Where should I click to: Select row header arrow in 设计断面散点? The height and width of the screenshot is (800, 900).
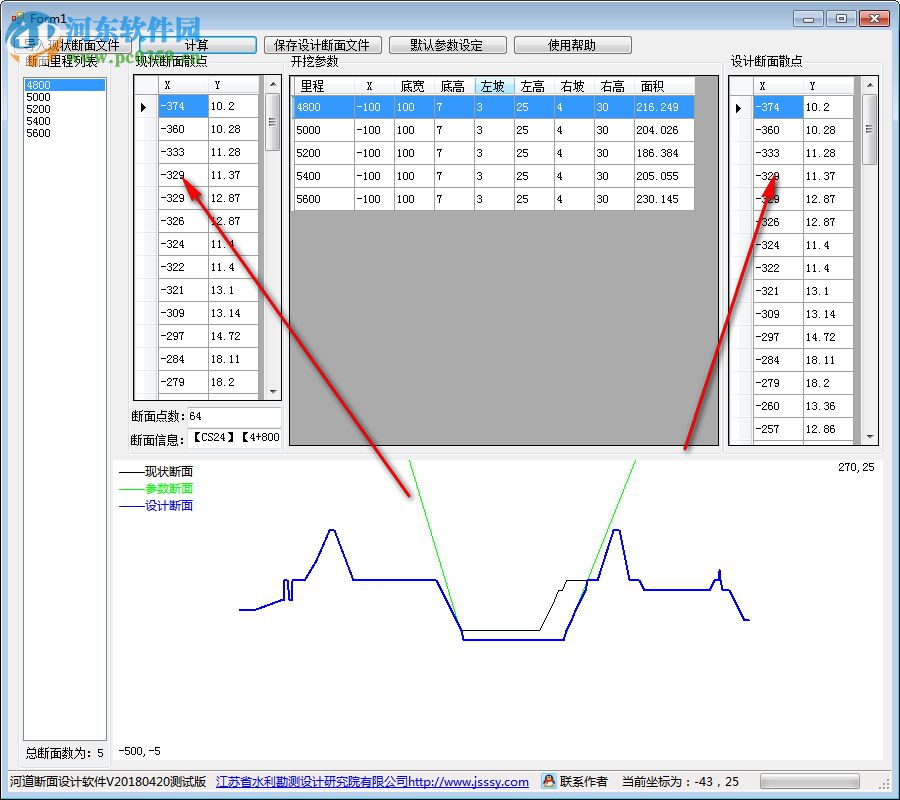point(741,108)
